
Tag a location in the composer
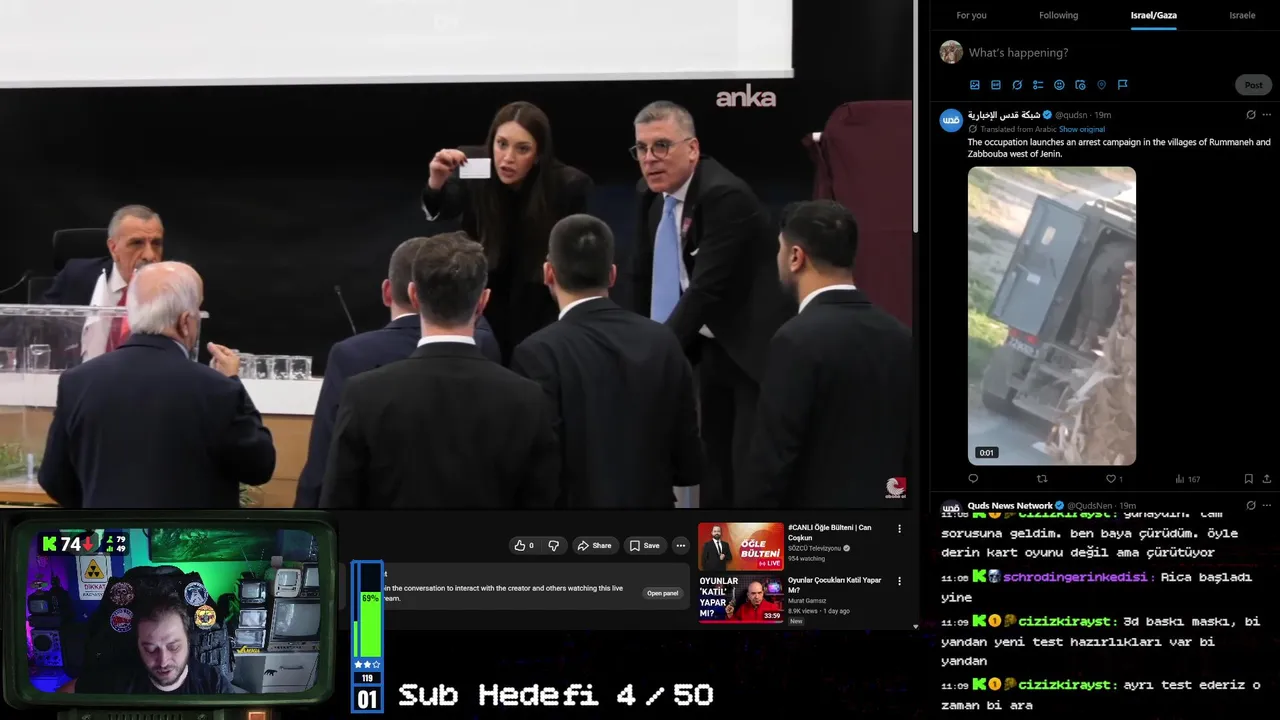point(1101,85)
